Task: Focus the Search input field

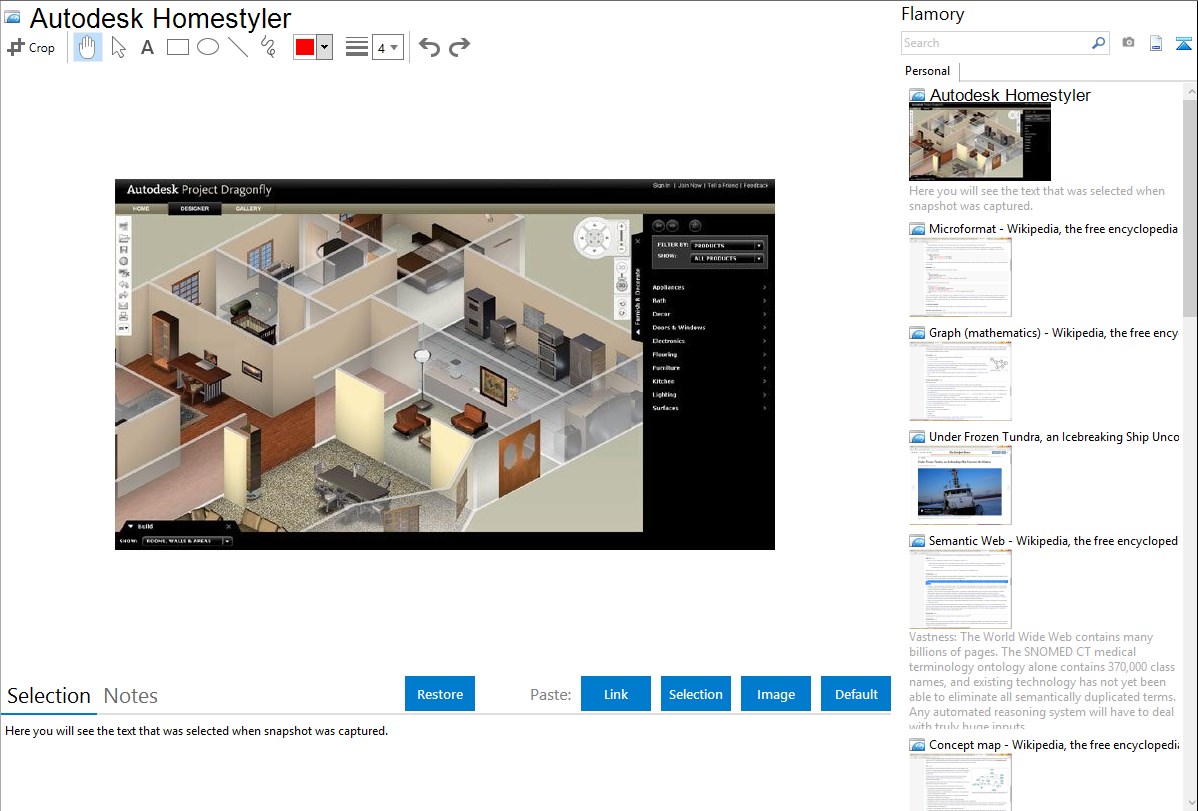Action: (x=996, y=43)
